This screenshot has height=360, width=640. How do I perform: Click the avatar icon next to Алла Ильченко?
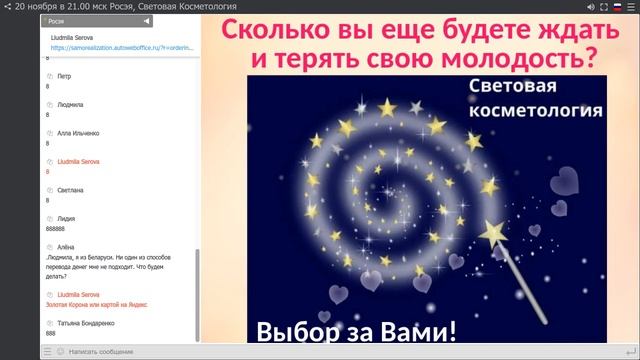point(50,133)
